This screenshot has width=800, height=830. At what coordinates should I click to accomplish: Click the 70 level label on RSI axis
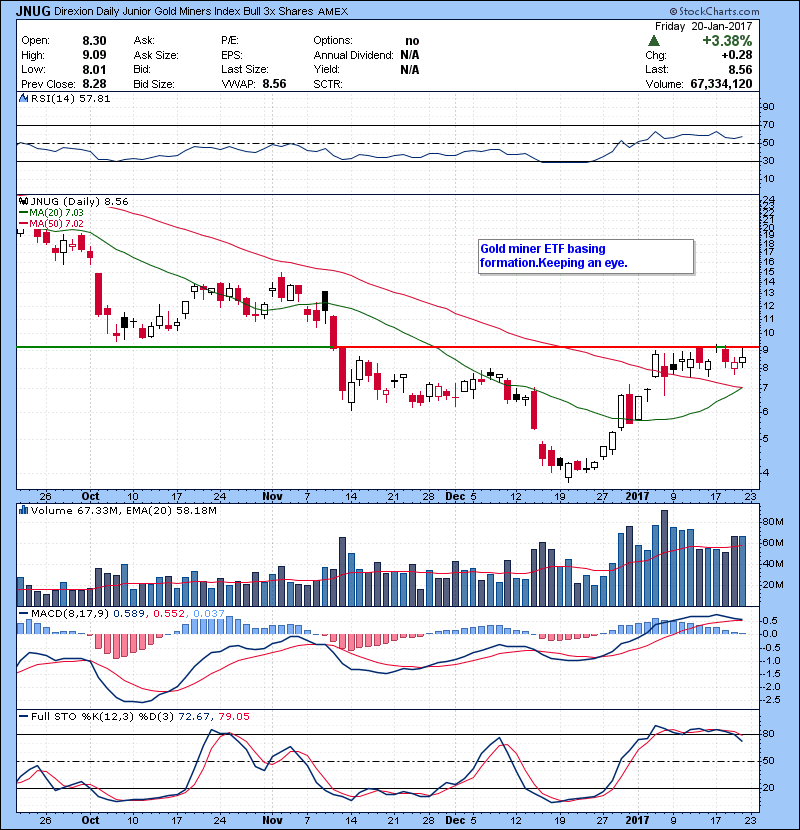pyautogui.click(x=768, y=125)
